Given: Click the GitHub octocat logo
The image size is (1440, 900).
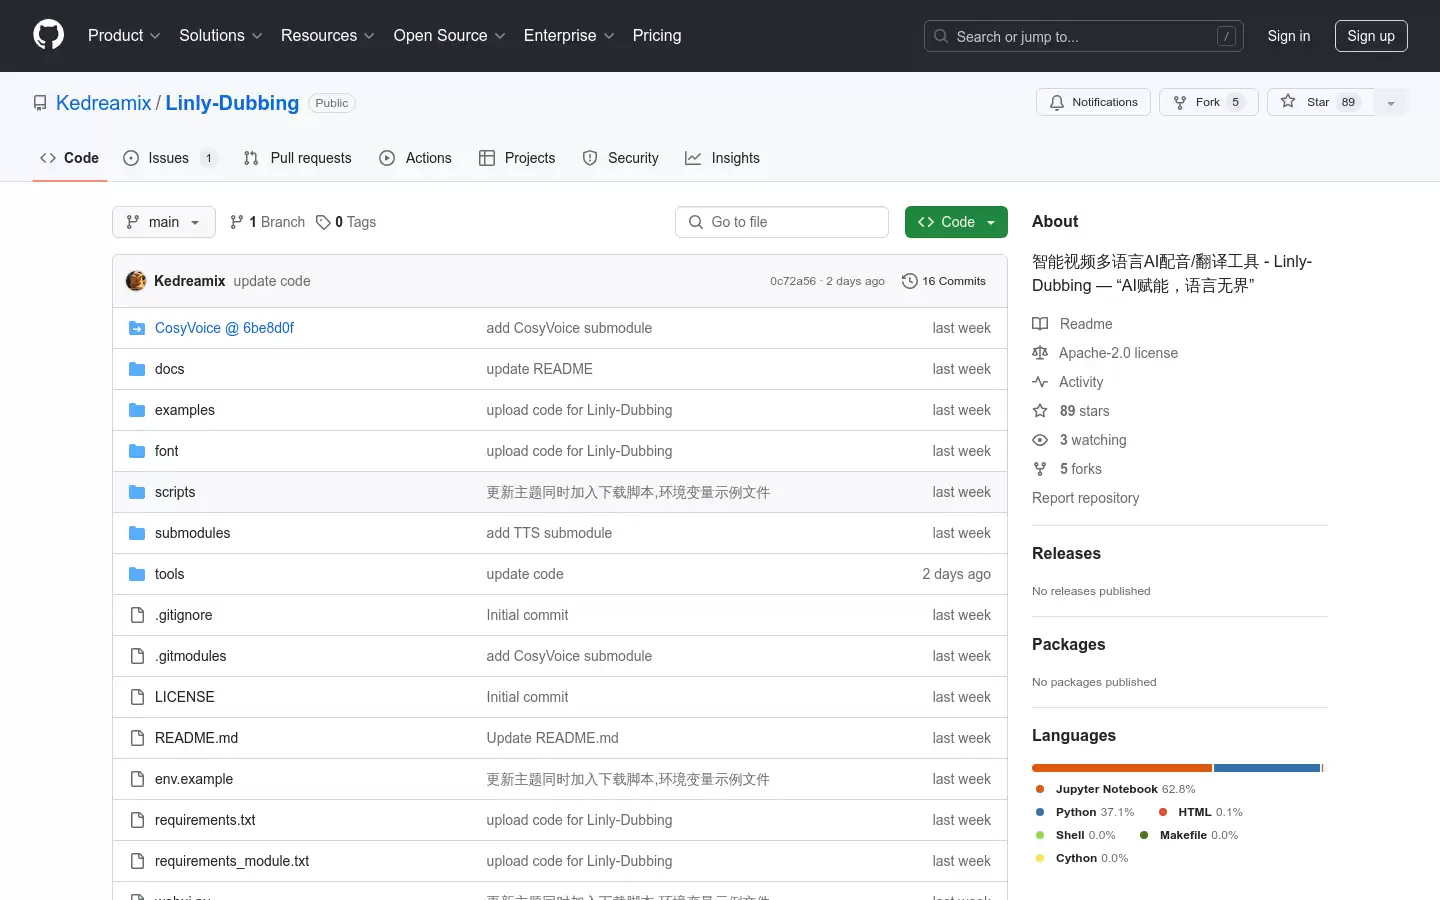Looking at the screenshot, I should point(48,35).
